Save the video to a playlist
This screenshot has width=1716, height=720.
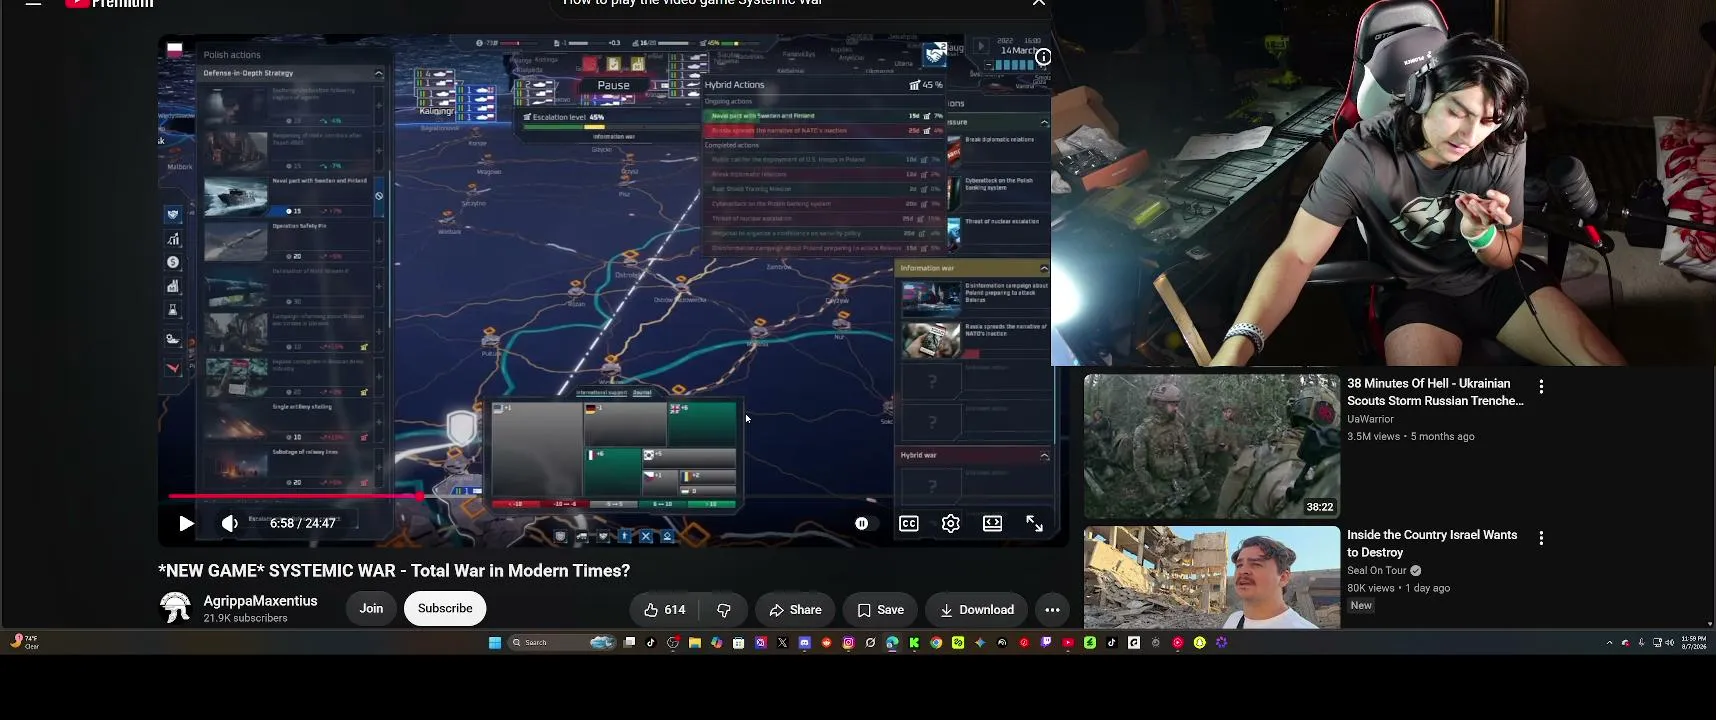(x=880, y=609)
